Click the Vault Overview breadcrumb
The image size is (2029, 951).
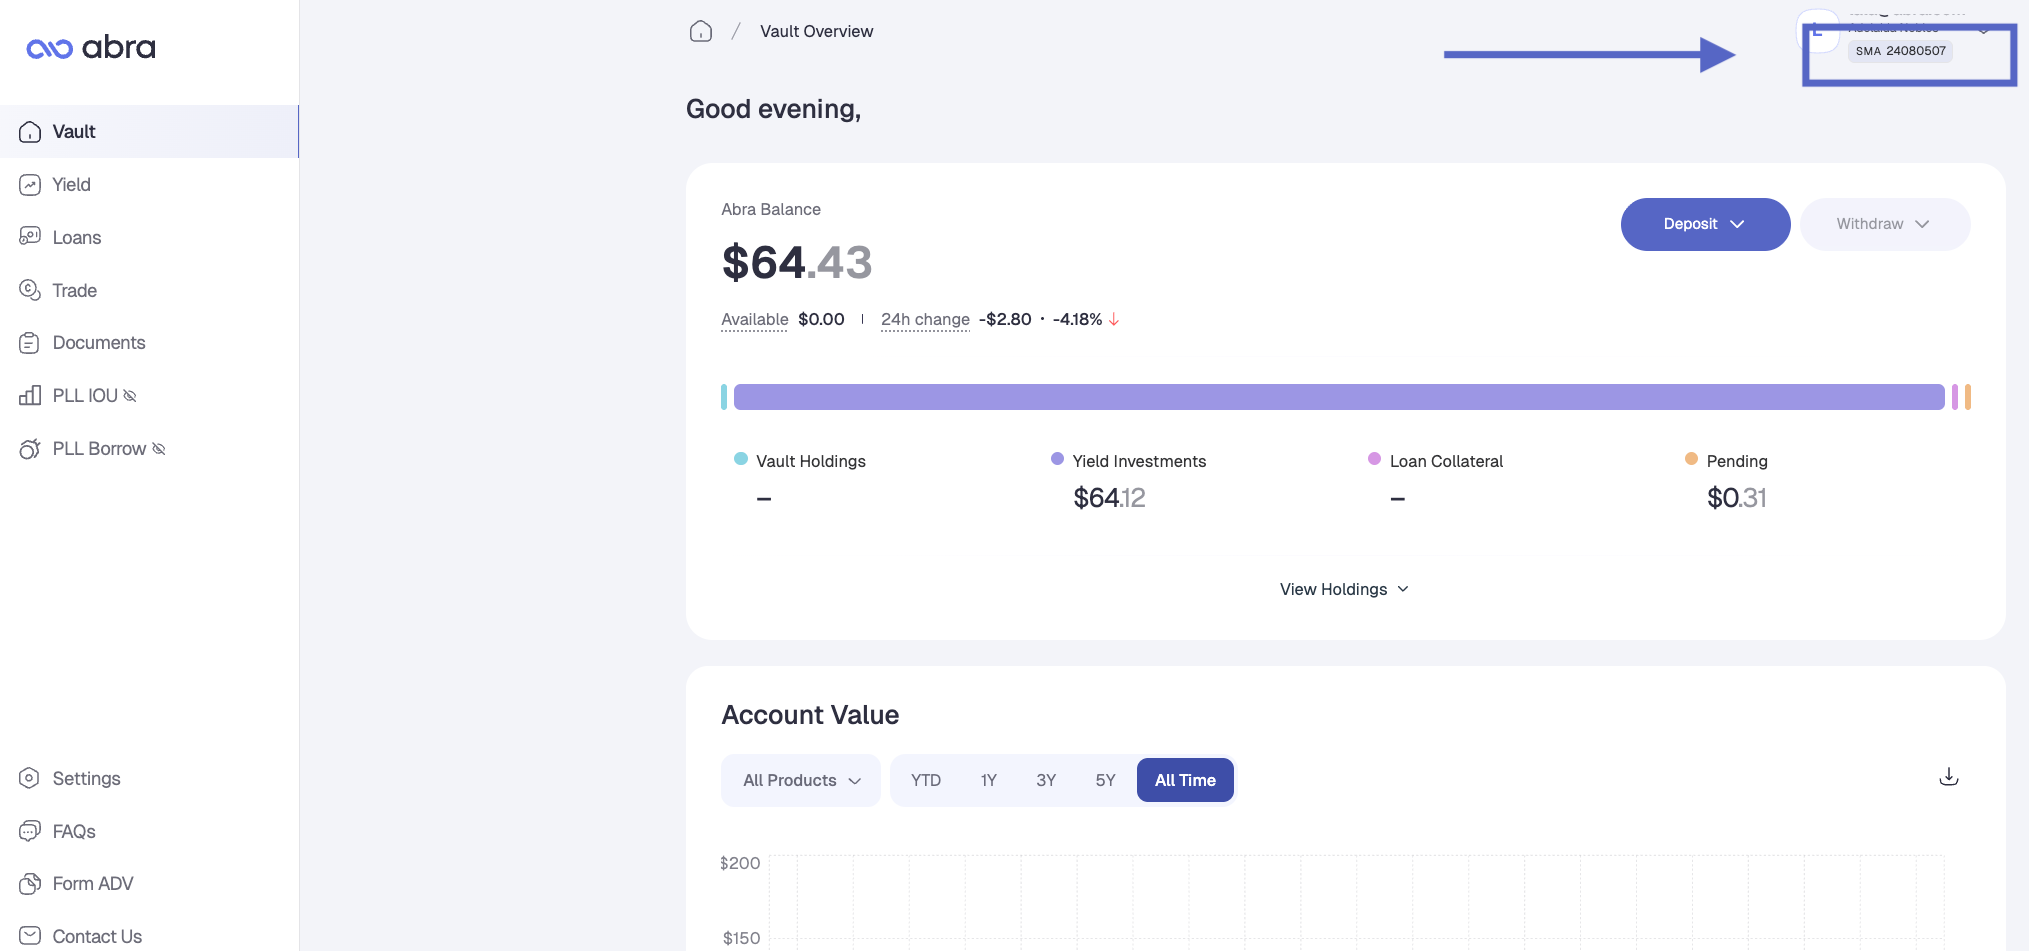point(816,31)
